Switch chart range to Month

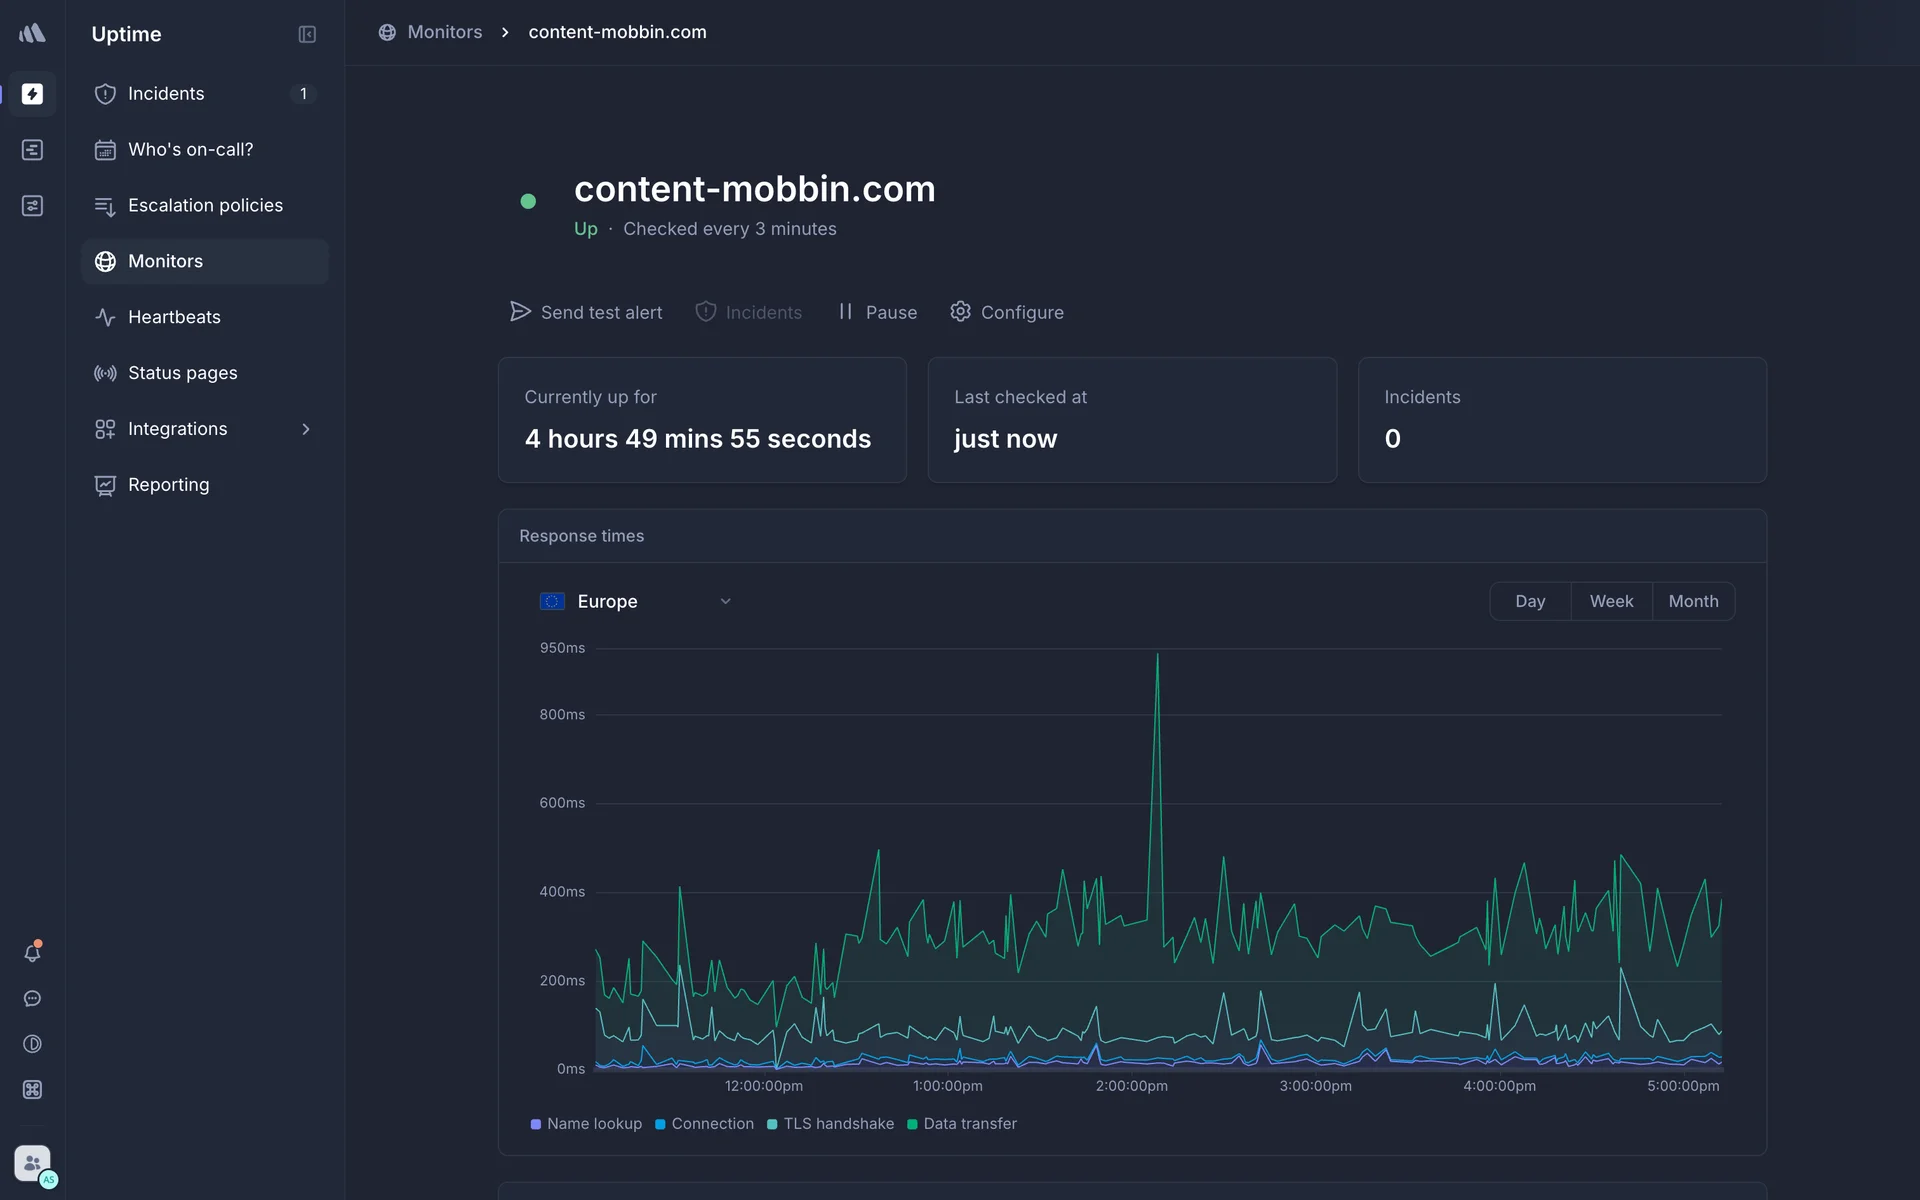coord(1693,601)
